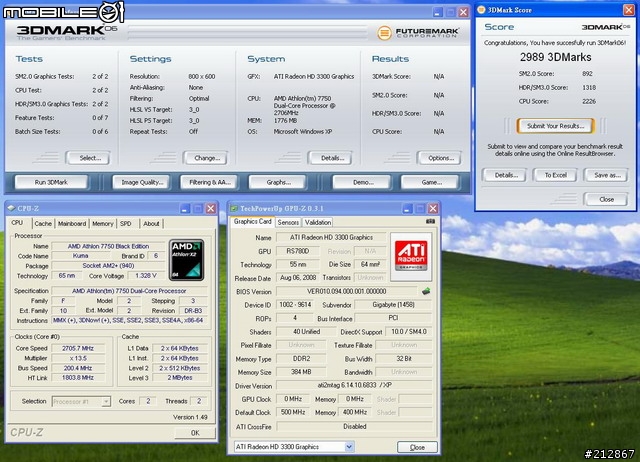The height and width of the screenshot is (462, 640).
Task: Switch to the About tab in CPU-Z
Action: coord(151,224)
